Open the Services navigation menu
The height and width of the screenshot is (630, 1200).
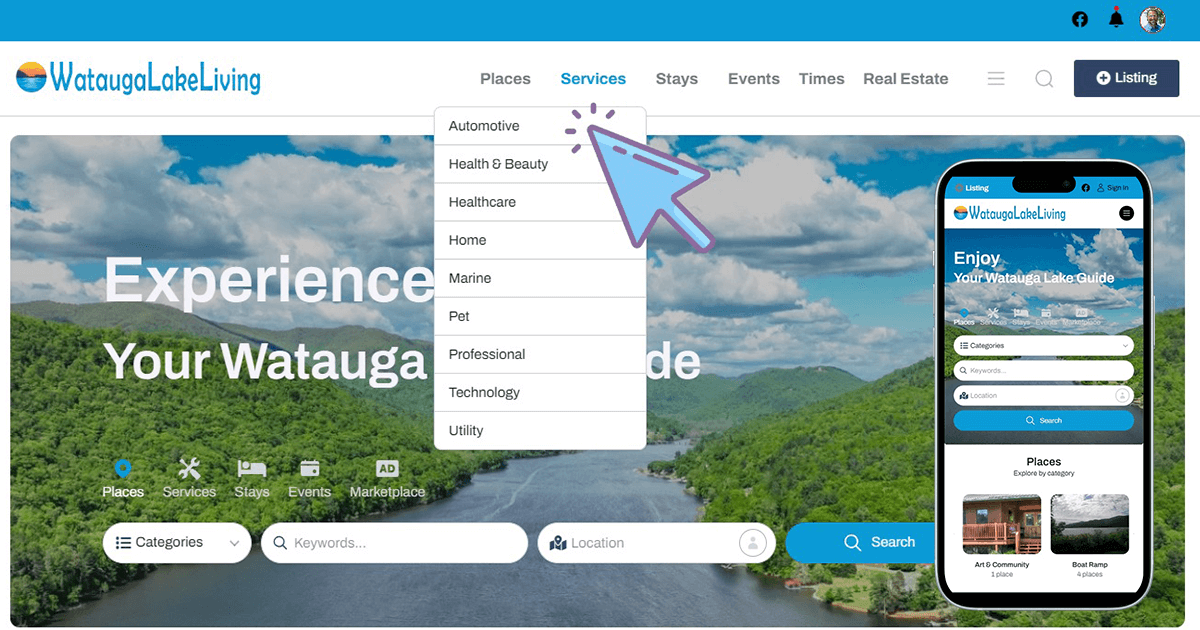[593, 79]
